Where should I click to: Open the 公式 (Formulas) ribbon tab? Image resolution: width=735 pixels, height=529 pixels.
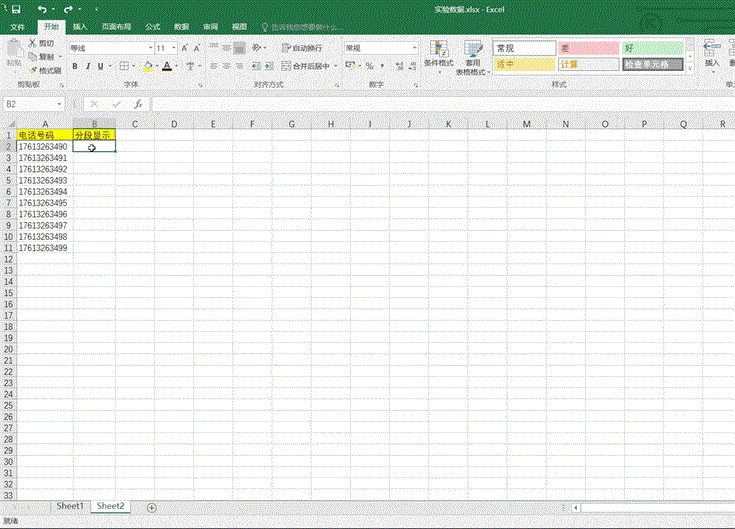[x=152, y=27]
